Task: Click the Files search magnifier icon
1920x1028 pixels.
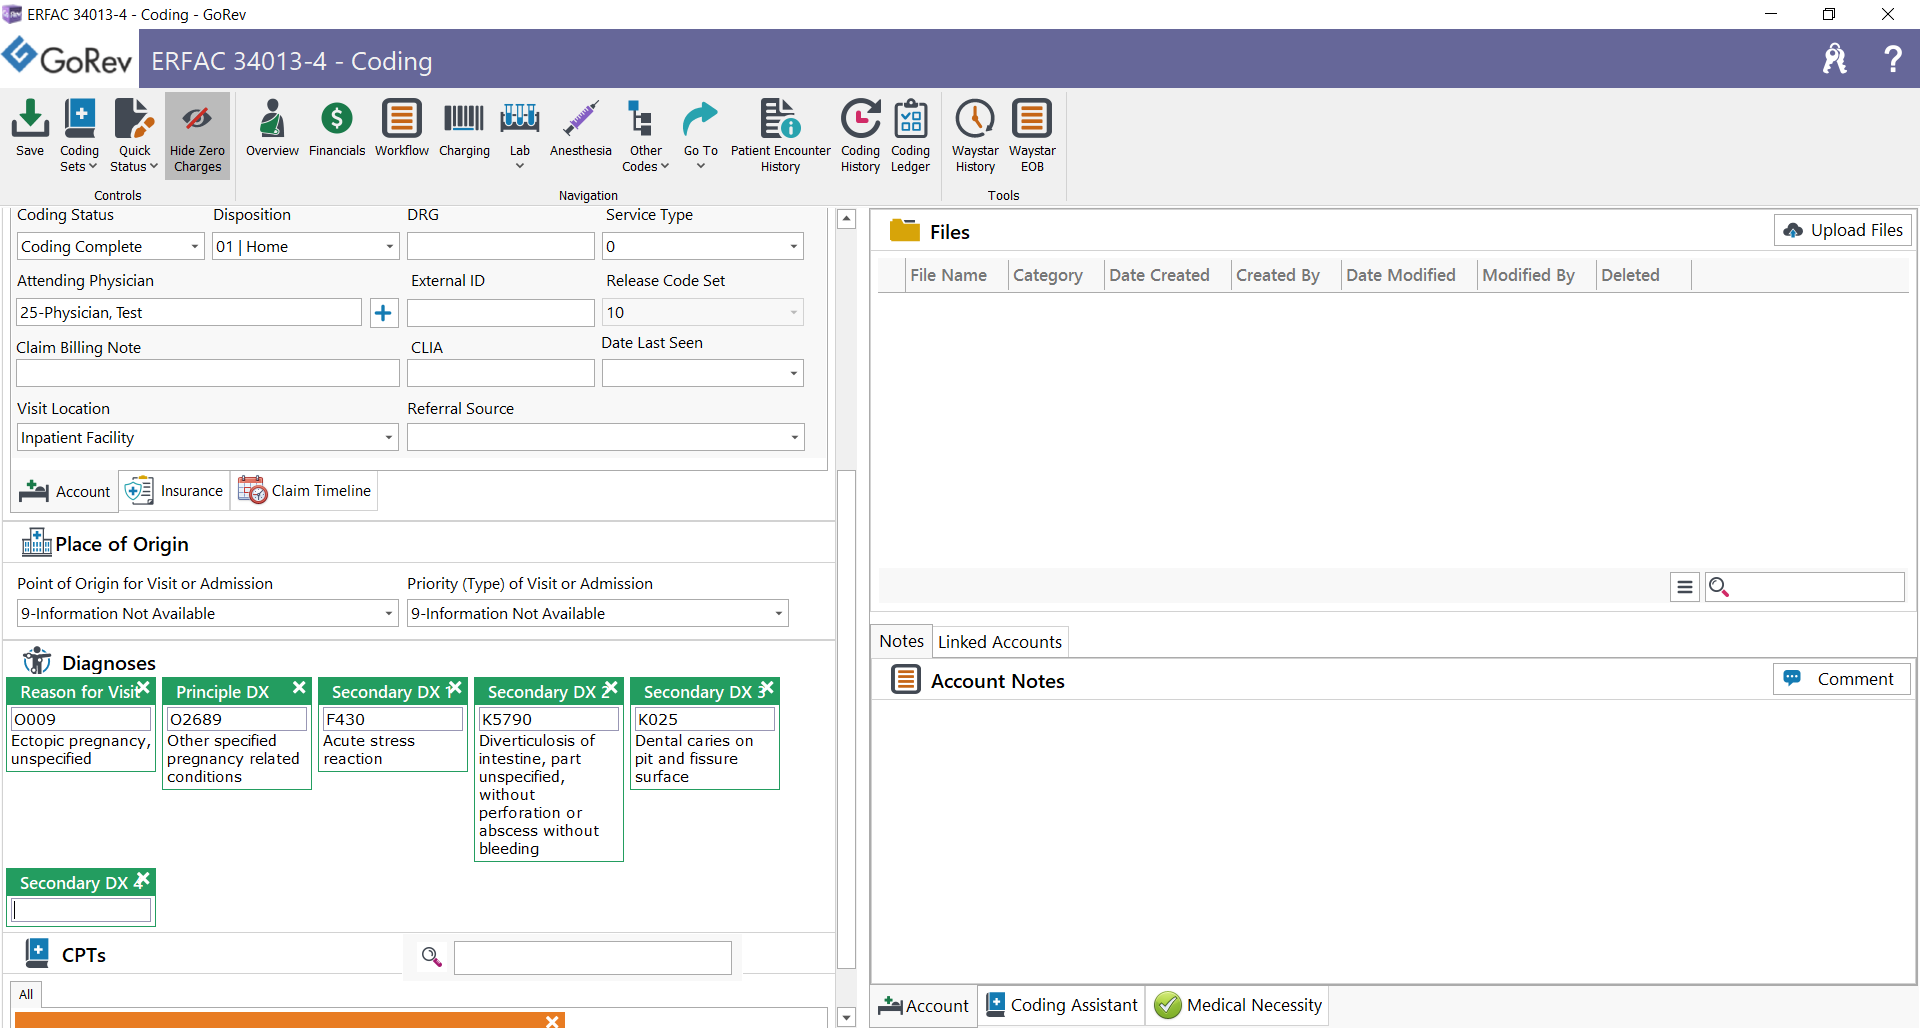Action: click(x=1719, y=587)
